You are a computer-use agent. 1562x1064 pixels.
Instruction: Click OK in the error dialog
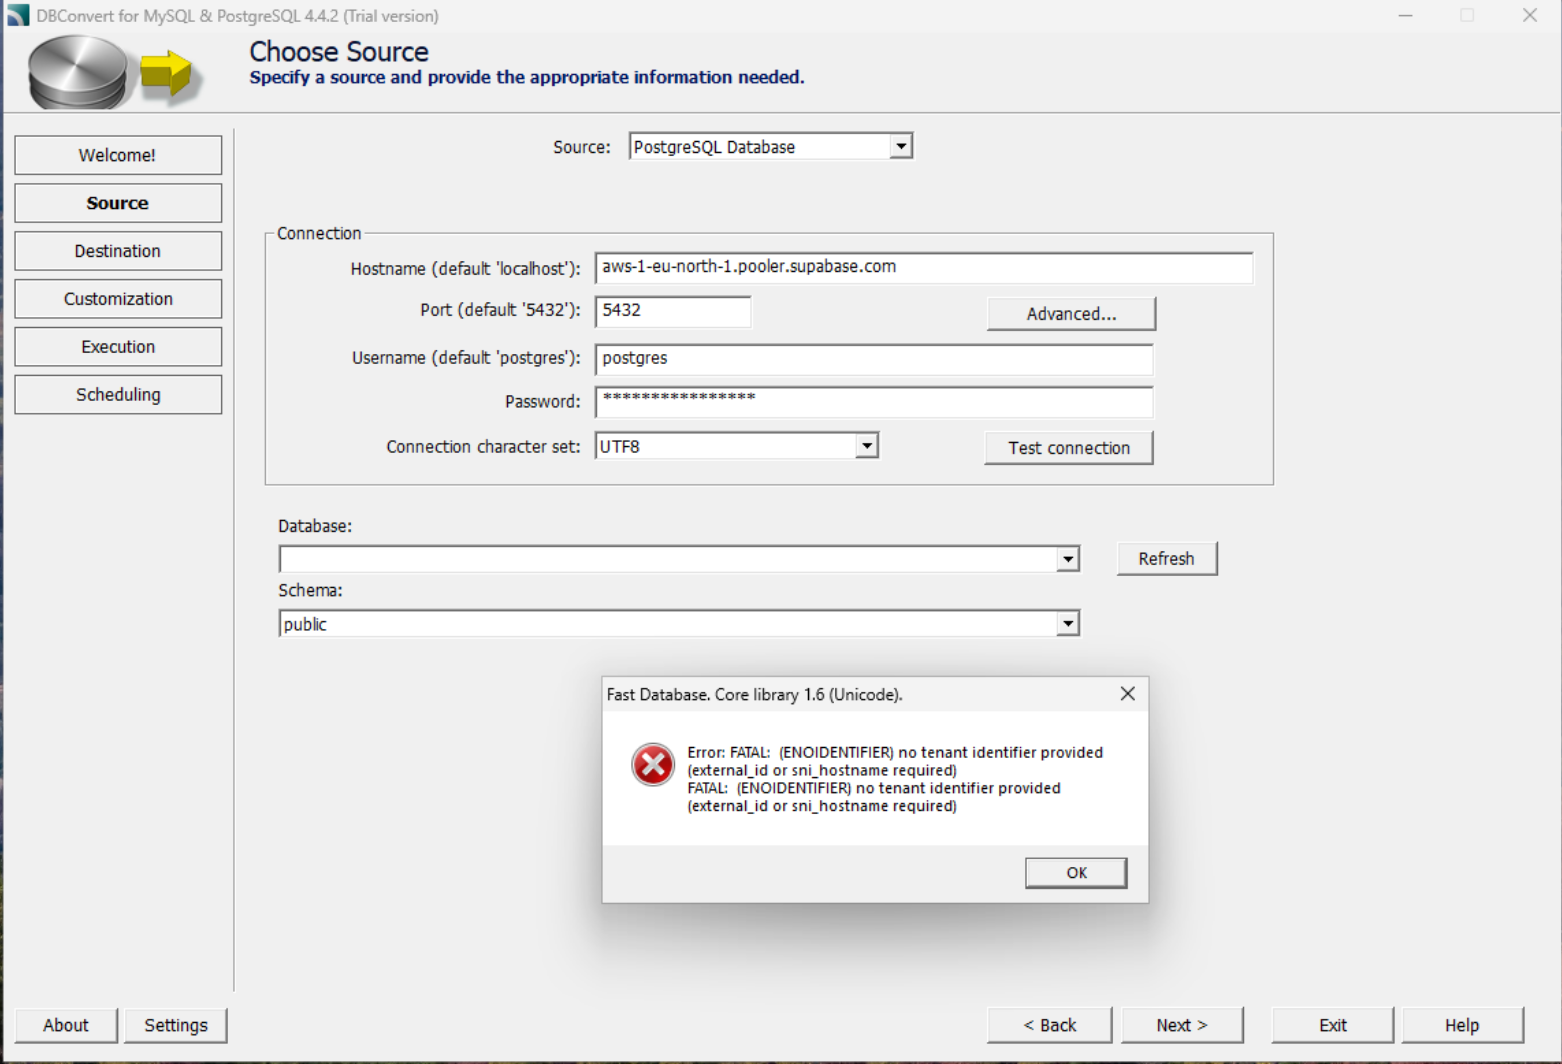[x=1076, y=873]
